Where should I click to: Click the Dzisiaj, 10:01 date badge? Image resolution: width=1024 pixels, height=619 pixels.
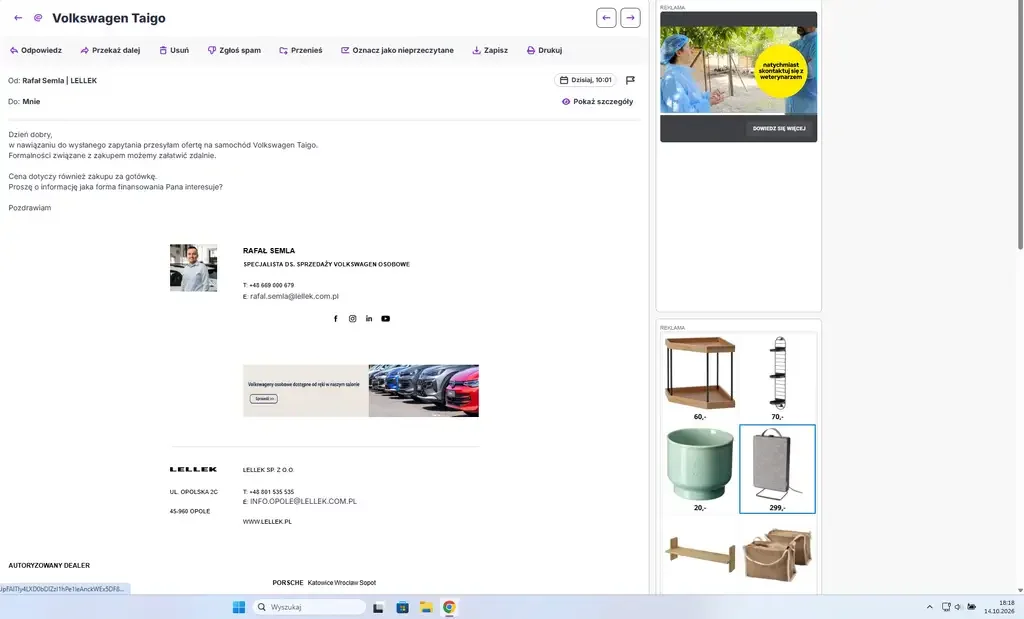click(x=586, y=80)
